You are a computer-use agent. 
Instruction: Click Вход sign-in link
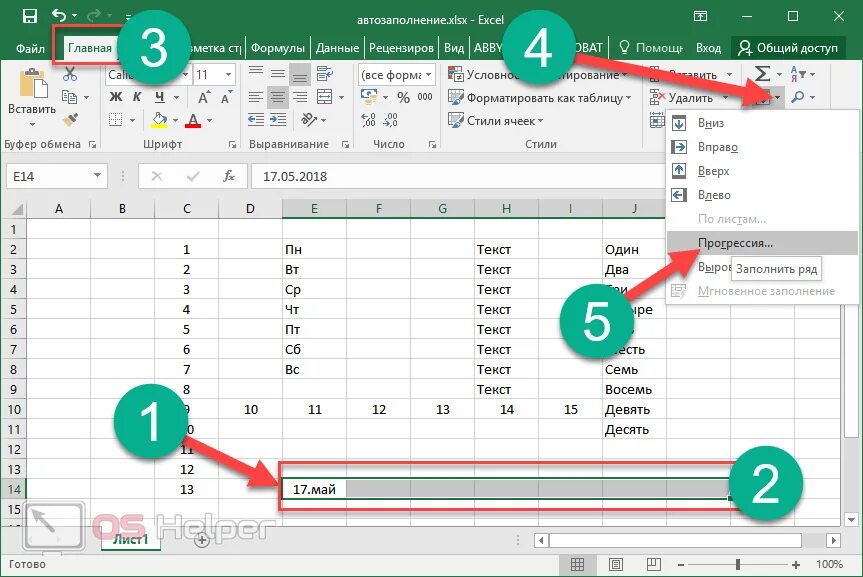point(708,48)
